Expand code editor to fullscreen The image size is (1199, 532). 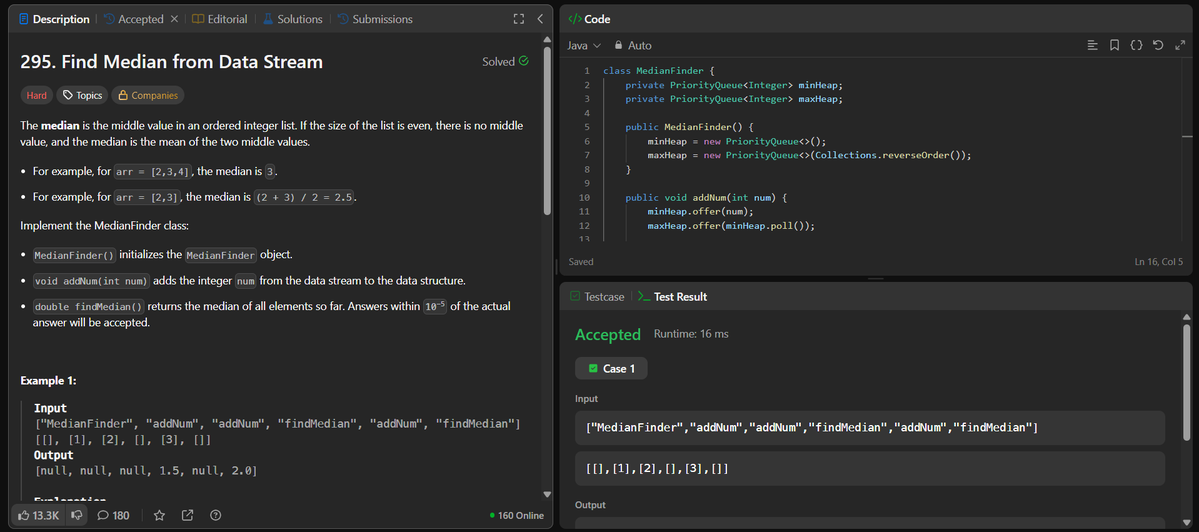[1179, 46]
